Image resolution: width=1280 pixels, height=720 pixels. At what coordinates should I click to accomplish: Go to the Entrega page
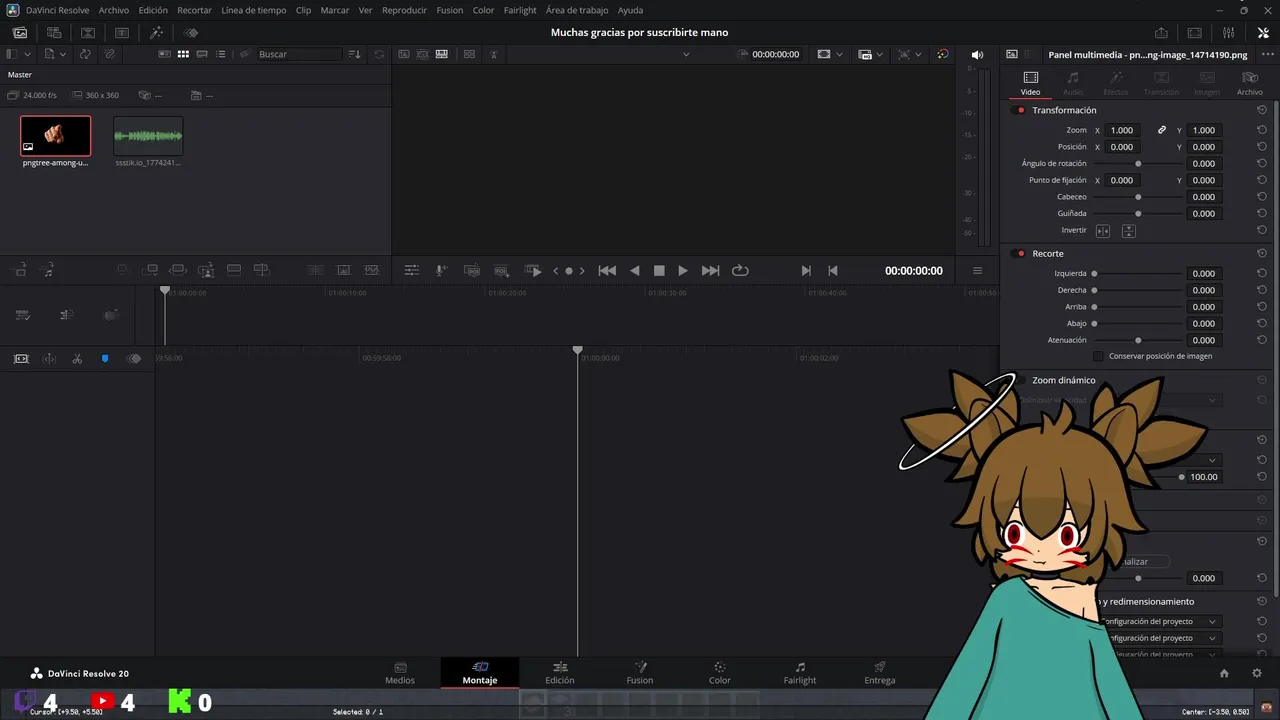[880, 673]
